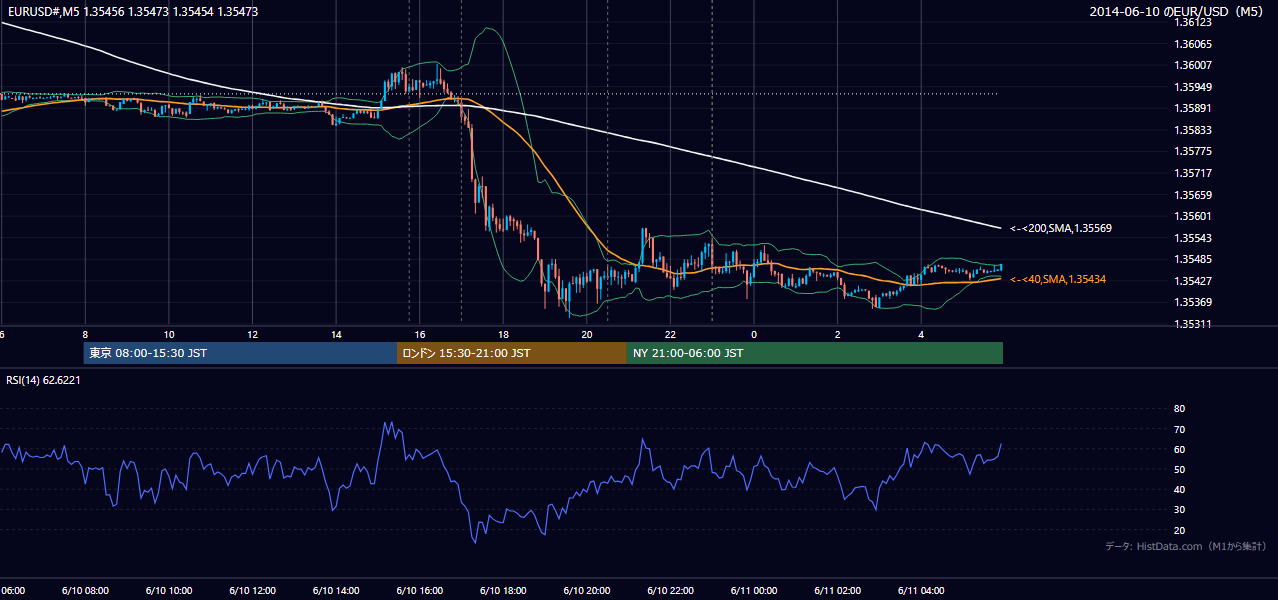Click bottom time axis label 6/10 18:00
The width and height of the screenshot is (1278, 600).
[x=503, y=590]
